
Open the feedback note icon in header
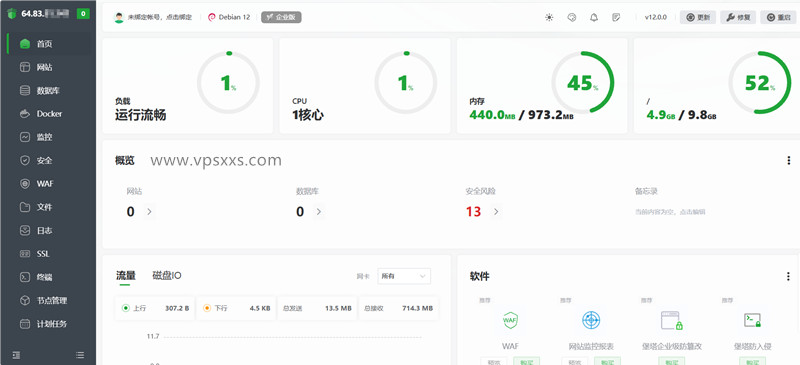click(616, 17)
